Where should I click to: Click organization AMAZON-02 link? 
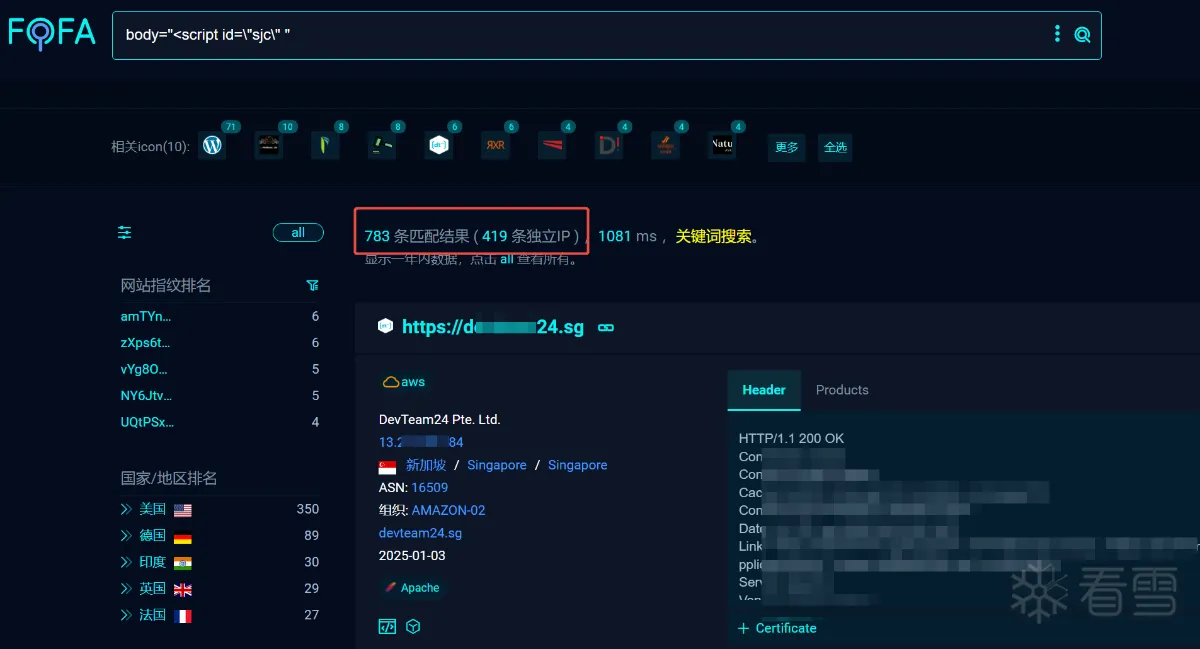point(449,510)
